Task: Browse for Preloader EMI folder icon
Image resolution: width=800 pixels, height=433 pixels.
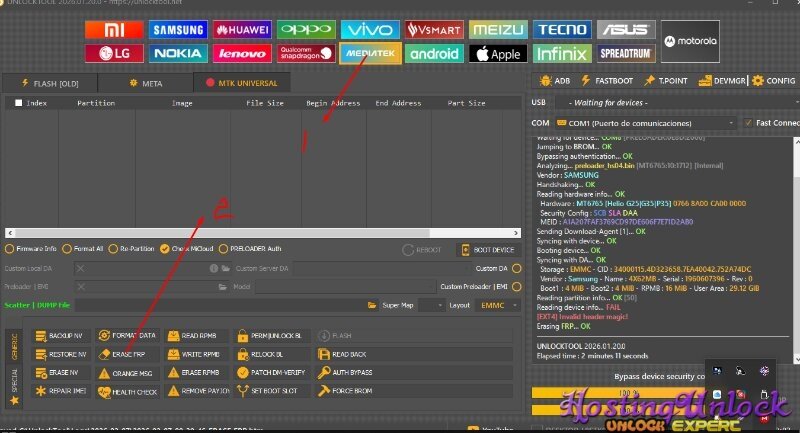Action: tap(222, 287)
